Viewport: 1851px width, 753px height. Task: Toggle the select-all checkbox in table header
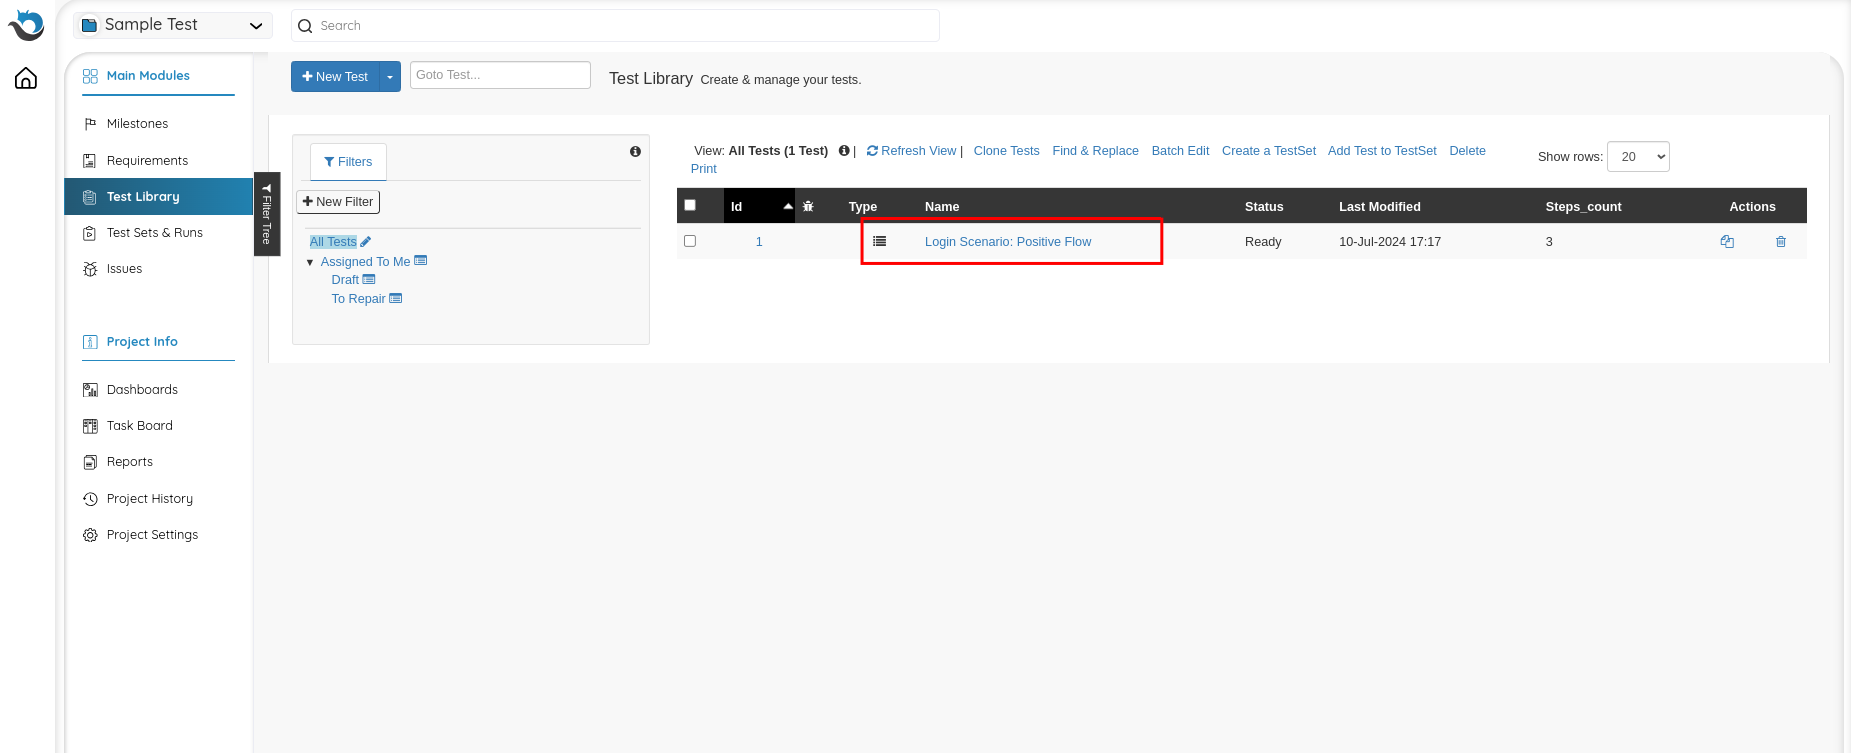coord(690,205)
